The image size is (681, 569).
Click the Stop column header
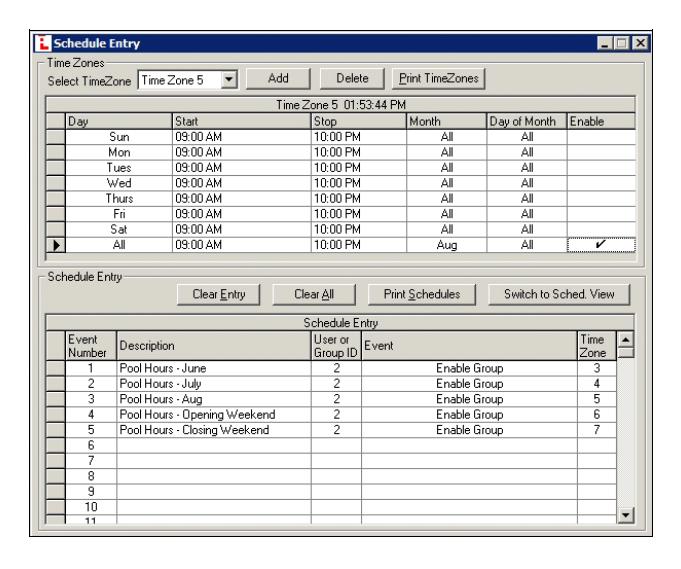pyautogui.click(x=359, y=121)
